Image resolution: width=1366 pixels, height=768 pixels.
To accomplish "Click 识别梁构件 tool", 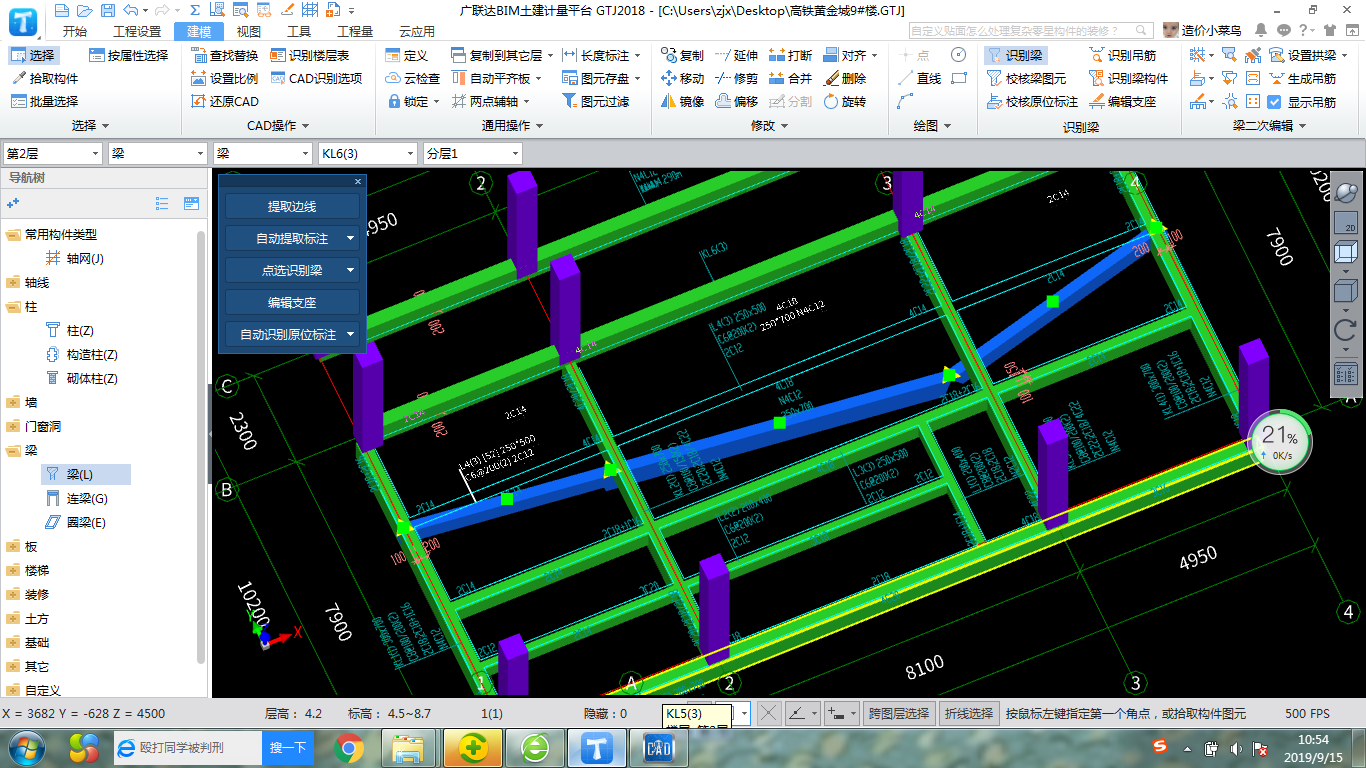I will tap(1129, 78).
